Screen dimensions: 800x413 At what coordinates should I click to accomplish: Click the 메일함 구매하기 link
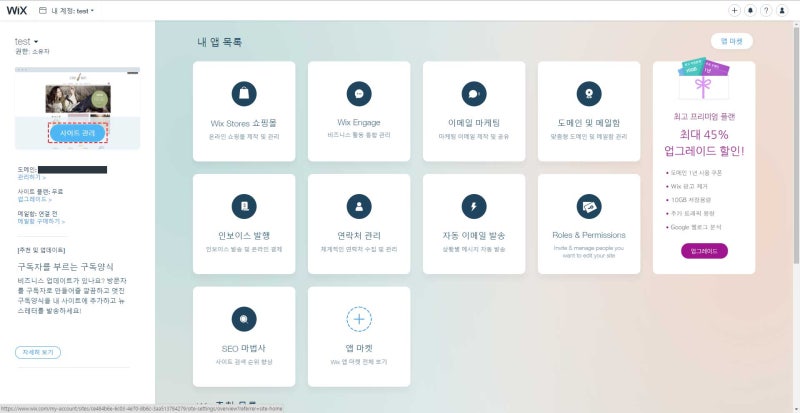coord(41,222)
